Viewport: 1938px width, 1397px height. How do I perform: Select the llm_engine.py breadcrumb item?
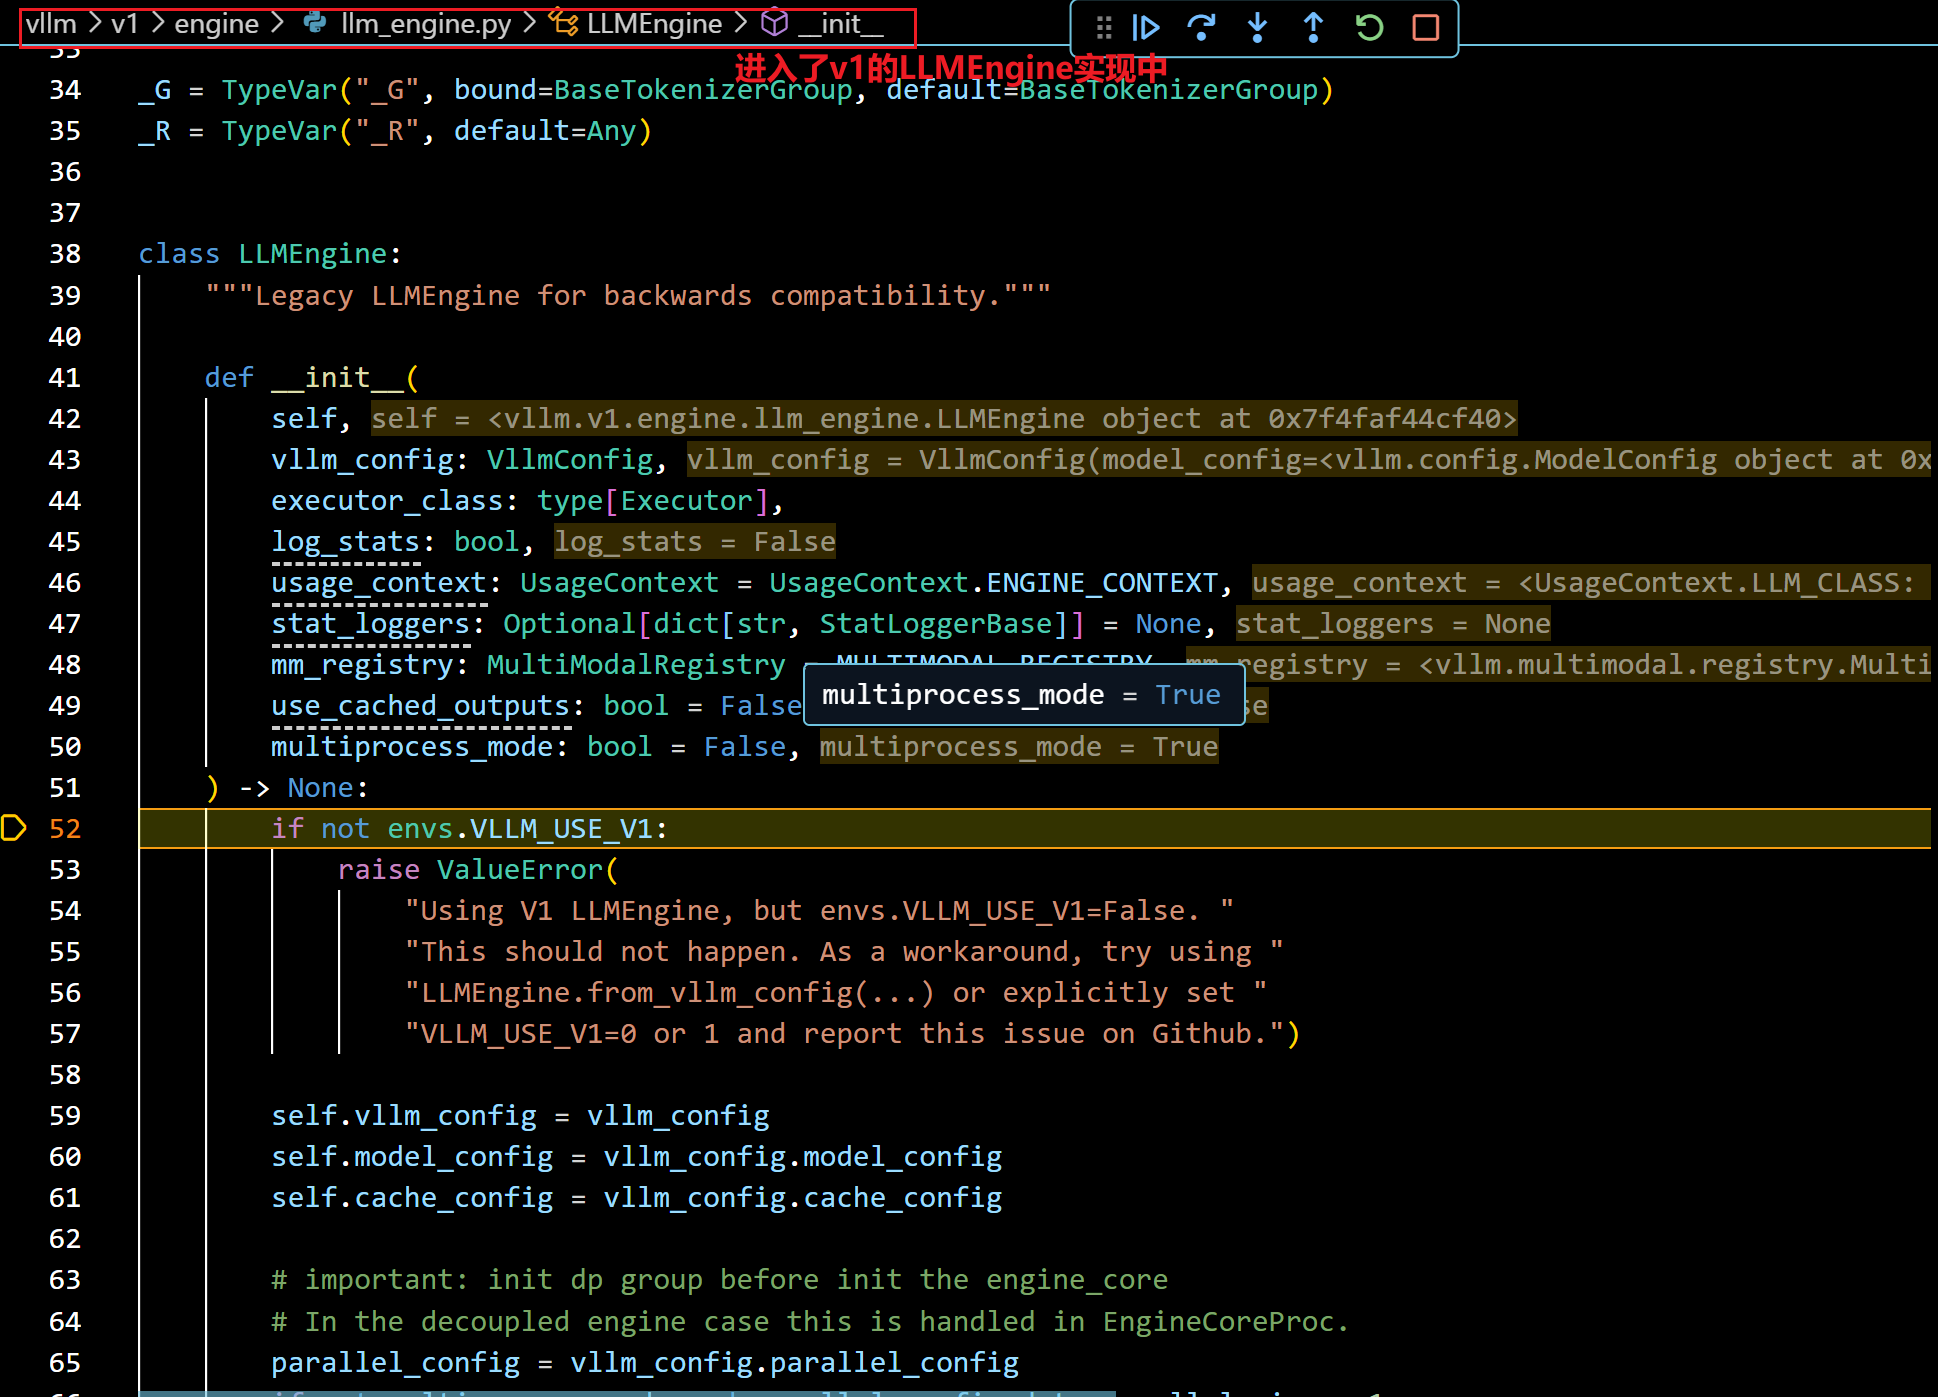point(425,23)
